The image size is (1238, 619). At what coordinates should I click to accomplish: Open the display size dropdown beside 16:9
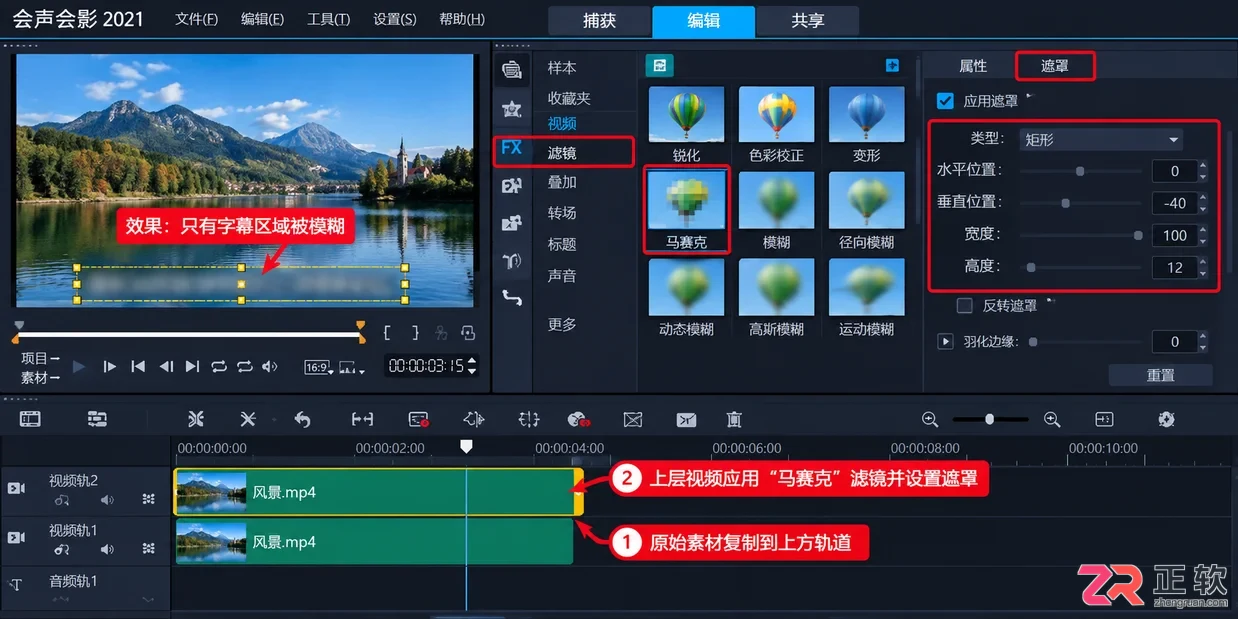tap(352, 368)
